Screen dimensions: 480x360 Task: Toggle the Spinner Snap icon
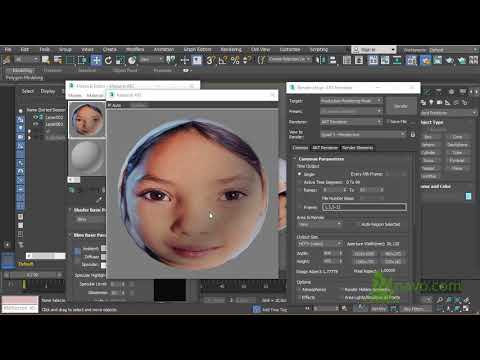pyautogui.click(x=247, y=60)
